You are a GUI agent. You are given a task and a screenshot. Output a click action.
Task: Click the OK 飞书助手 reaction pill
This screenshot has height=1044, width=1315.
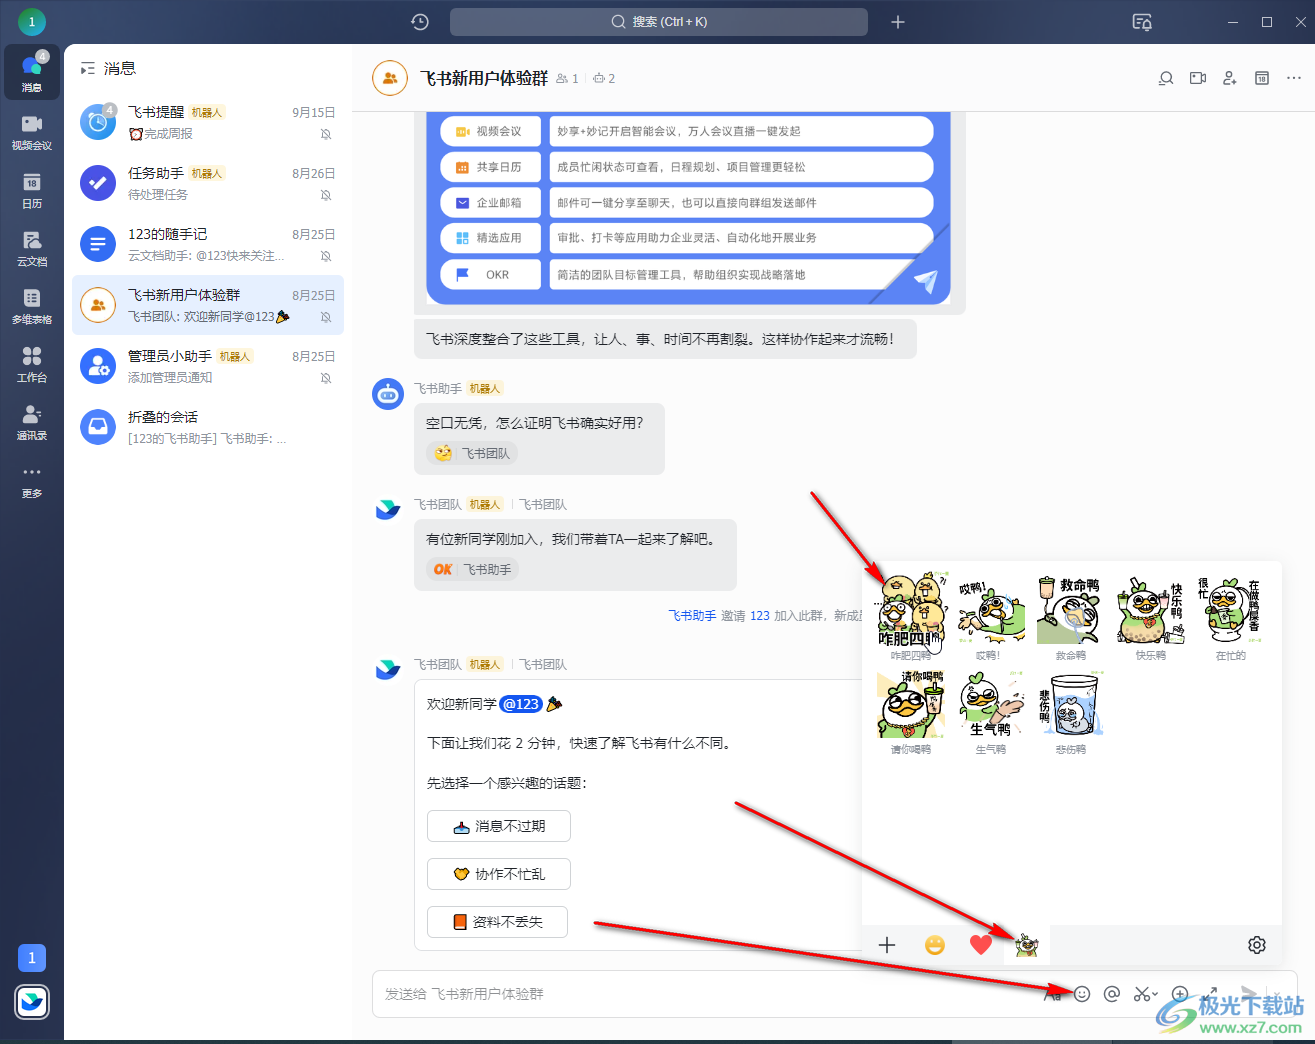pyautogui.click(x=473, y=569)
